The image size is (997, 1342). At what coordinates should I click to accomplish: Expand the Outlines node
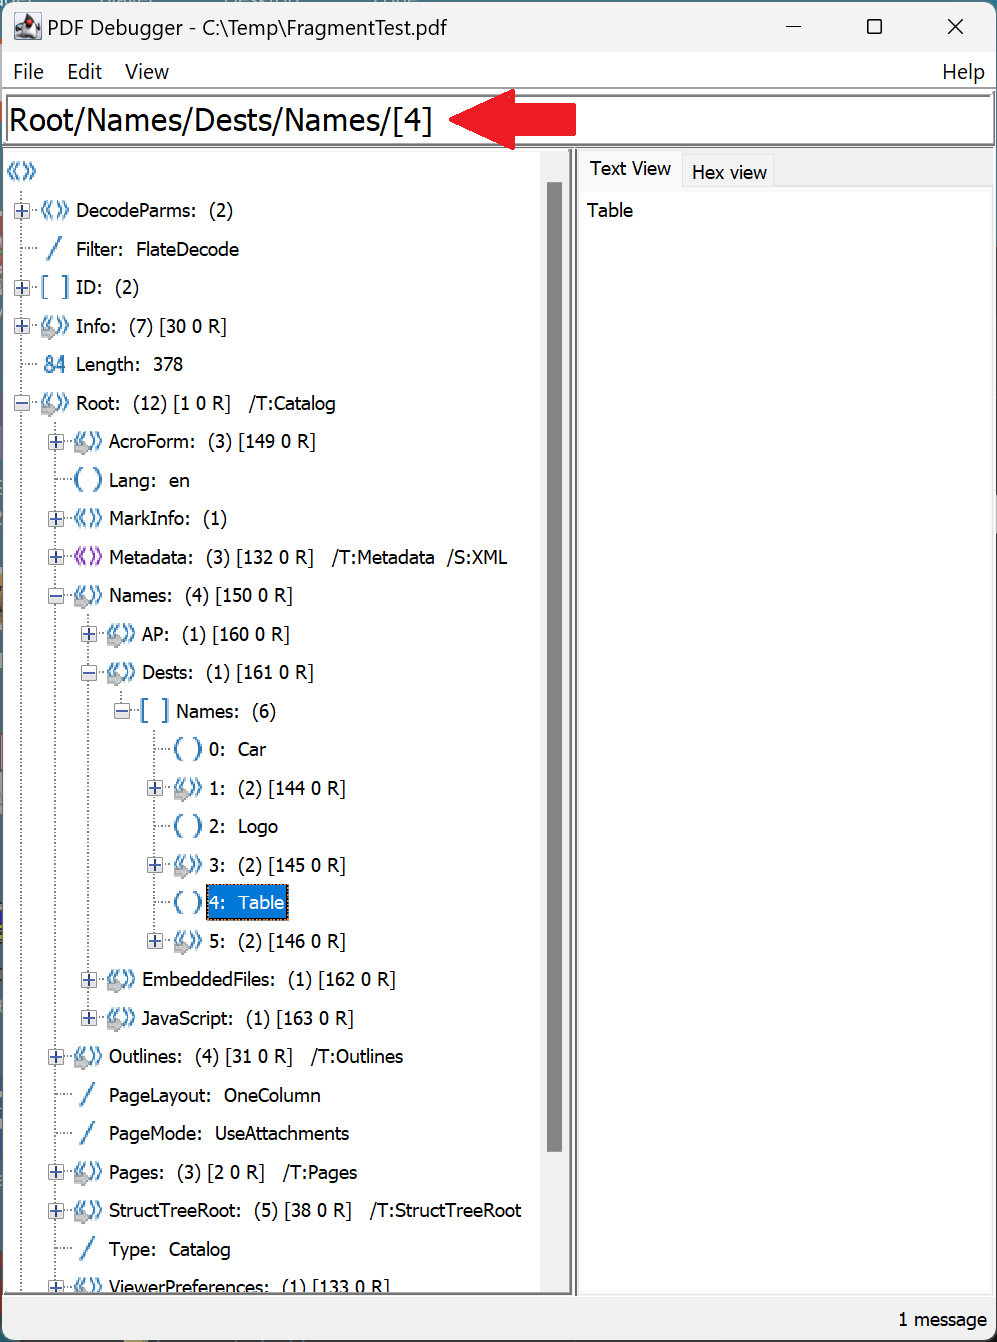coord(55,1056)
